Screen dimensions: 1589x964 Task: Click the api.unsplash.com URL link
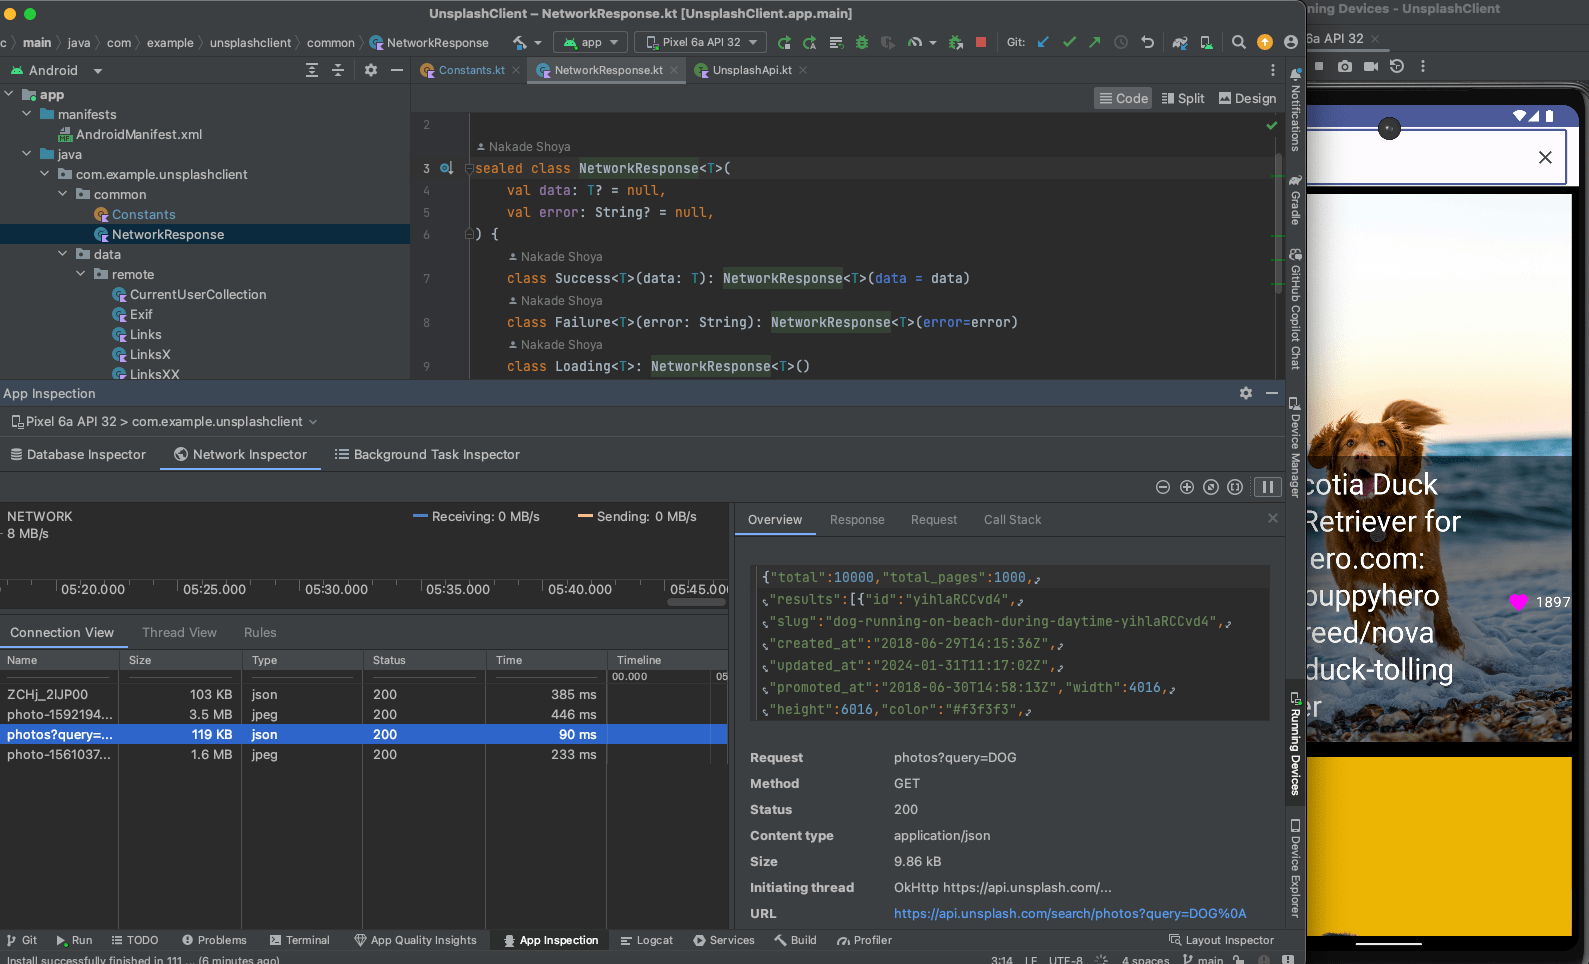tap(1070, 913)
